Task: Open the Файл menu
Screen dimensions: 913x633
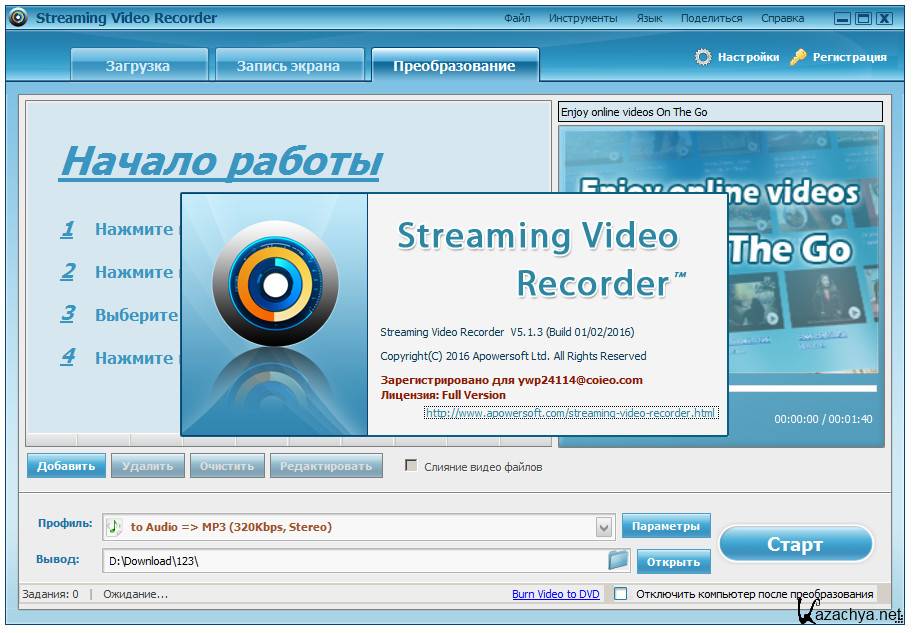Action: (x=517, y=18)
